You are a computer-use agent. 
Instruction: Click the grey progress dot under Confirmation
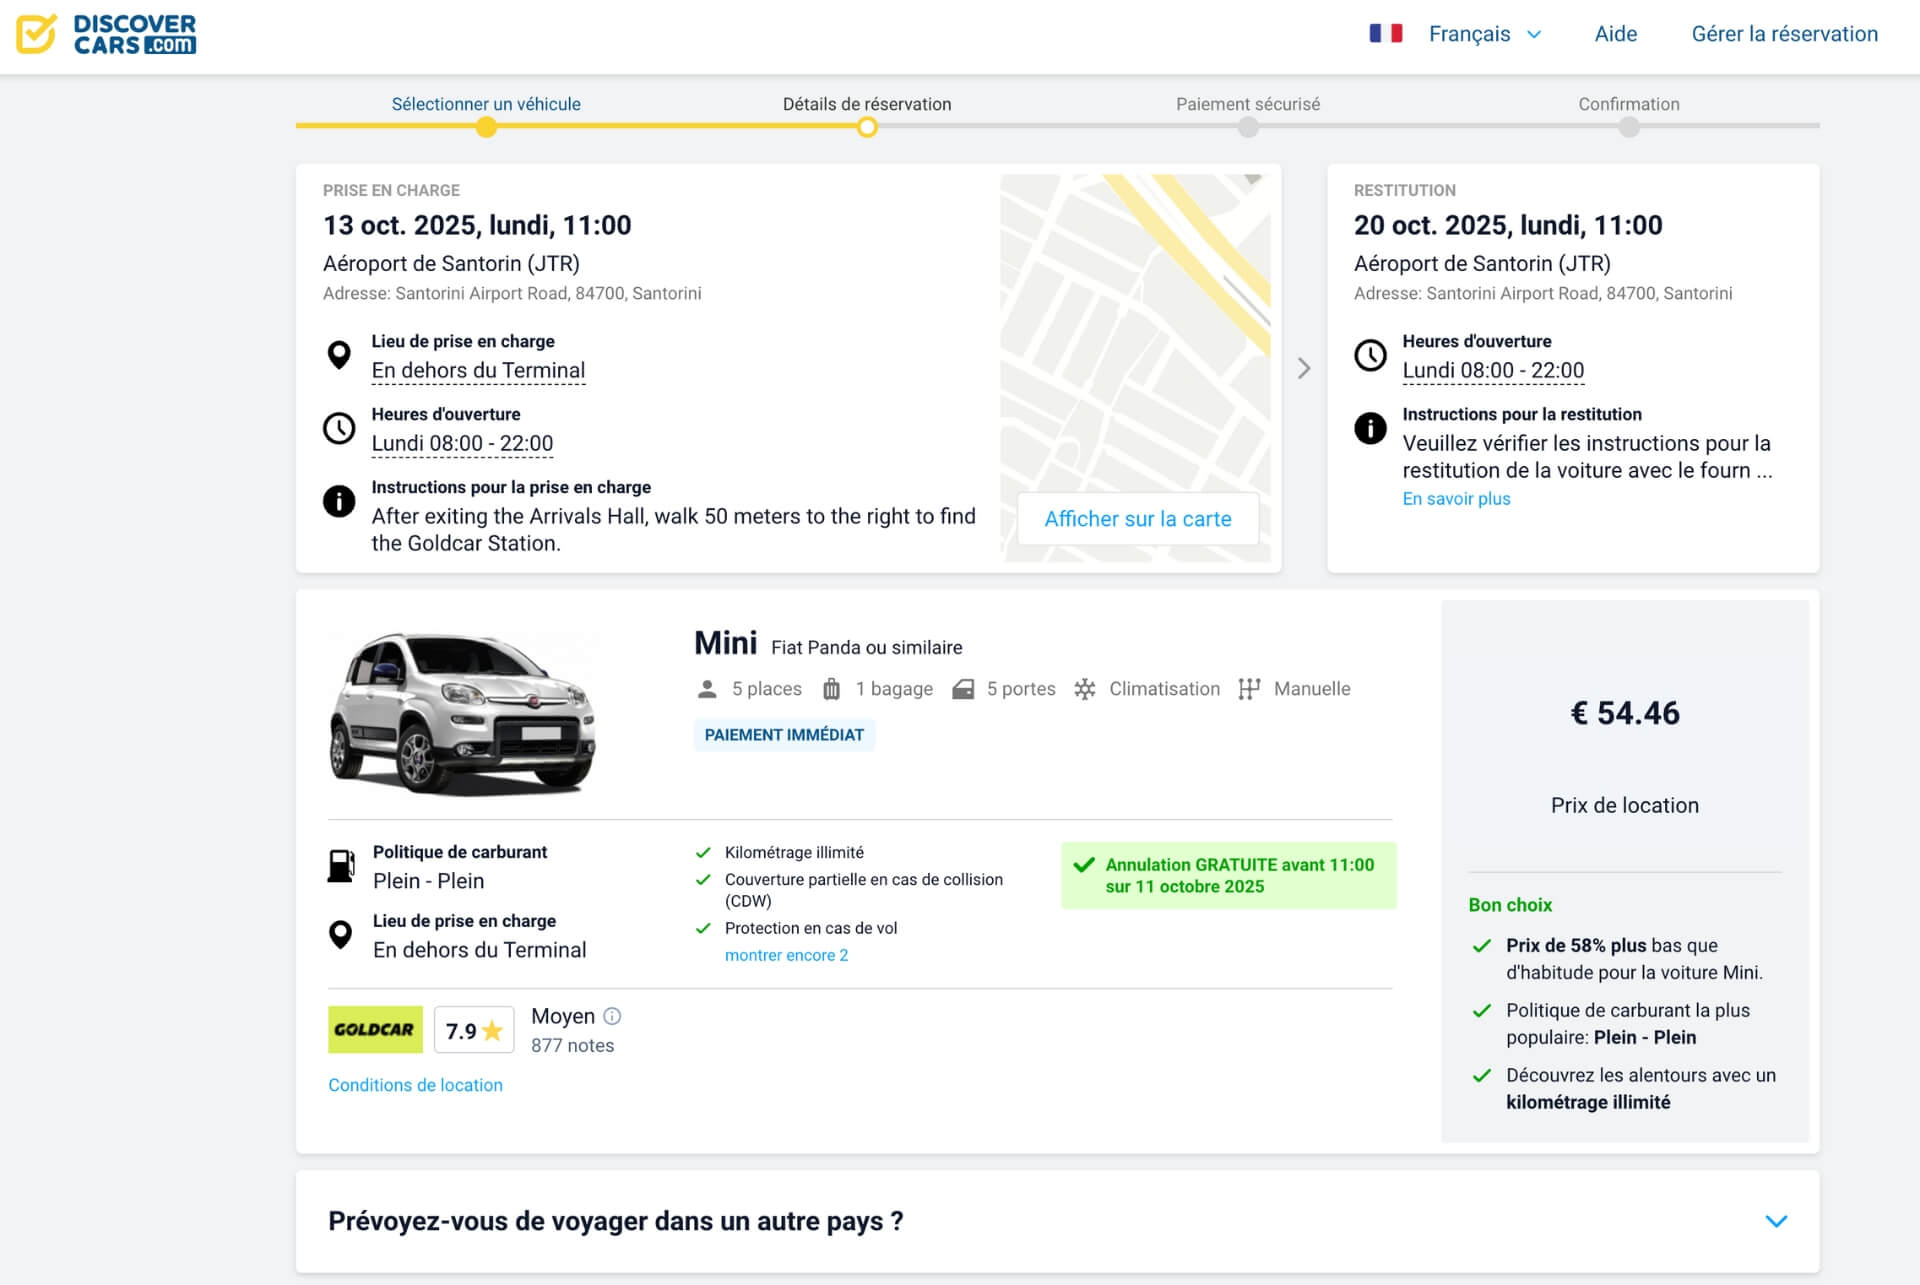pyautogui.click(x=1629, y=127)
